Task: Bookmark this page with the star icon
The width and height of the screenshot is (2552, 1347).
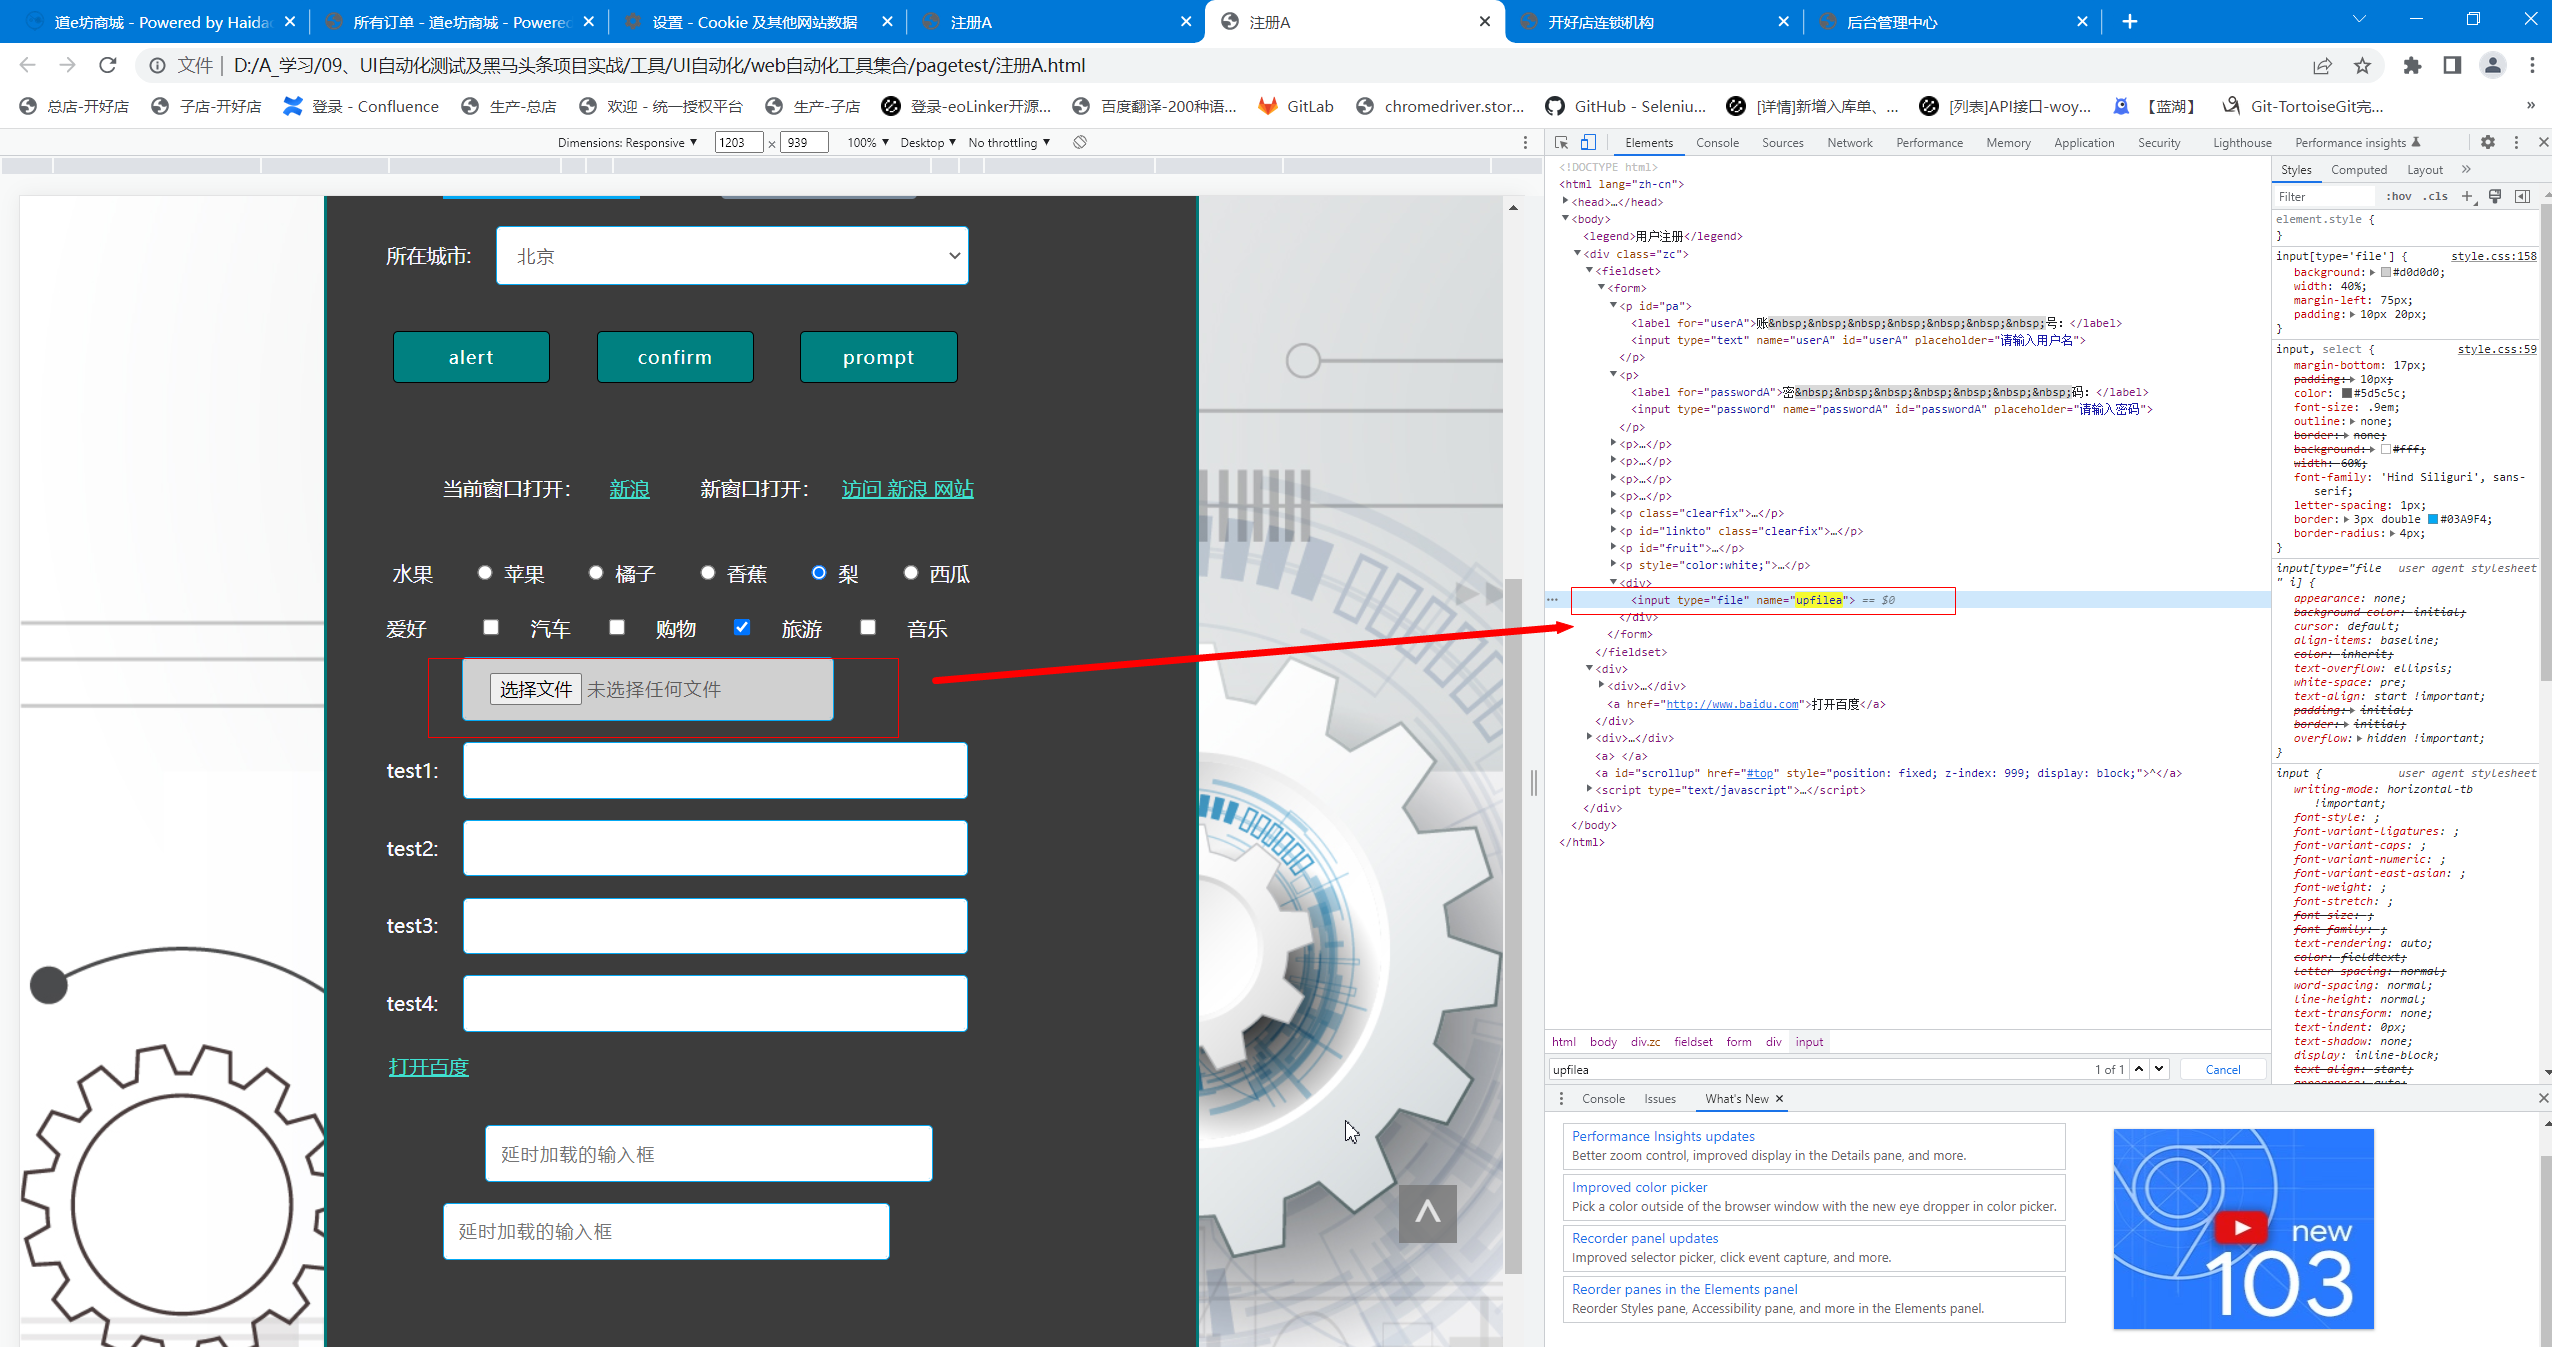Action: (2362, 65)
